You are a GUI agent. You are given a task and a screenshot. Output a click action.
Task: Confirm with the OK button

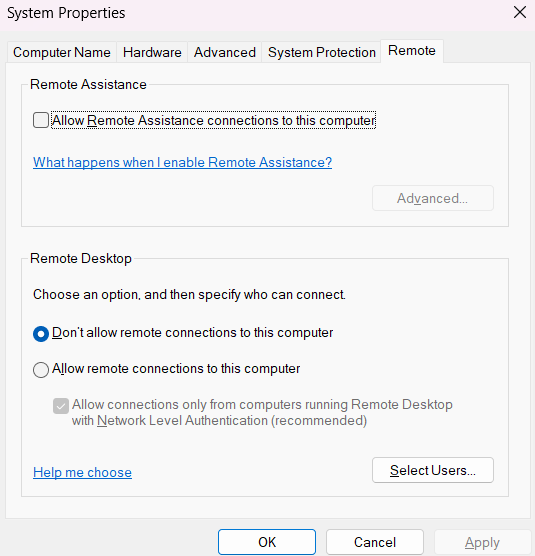coord(267,542)
